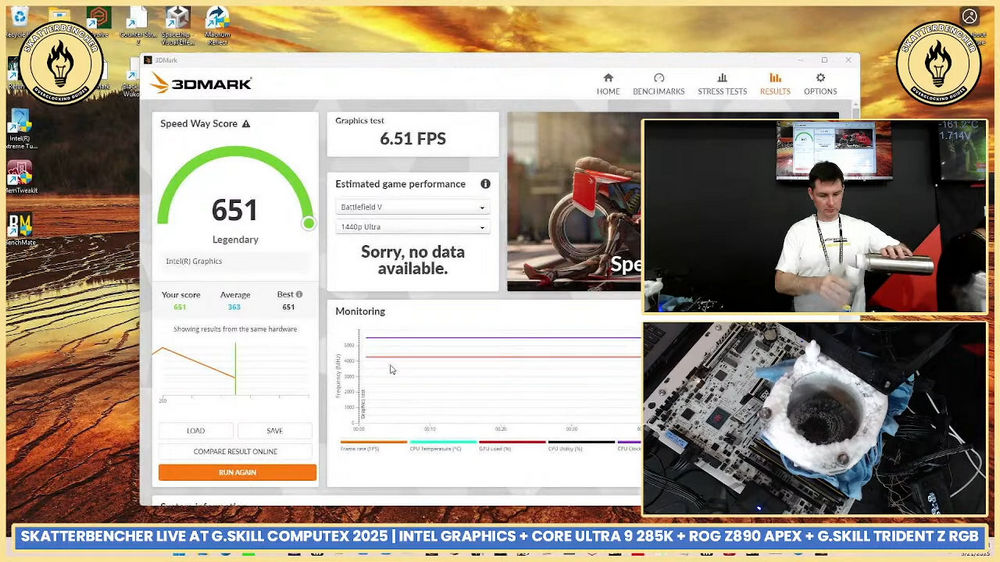Click the LOAD result button

(196, 431)
